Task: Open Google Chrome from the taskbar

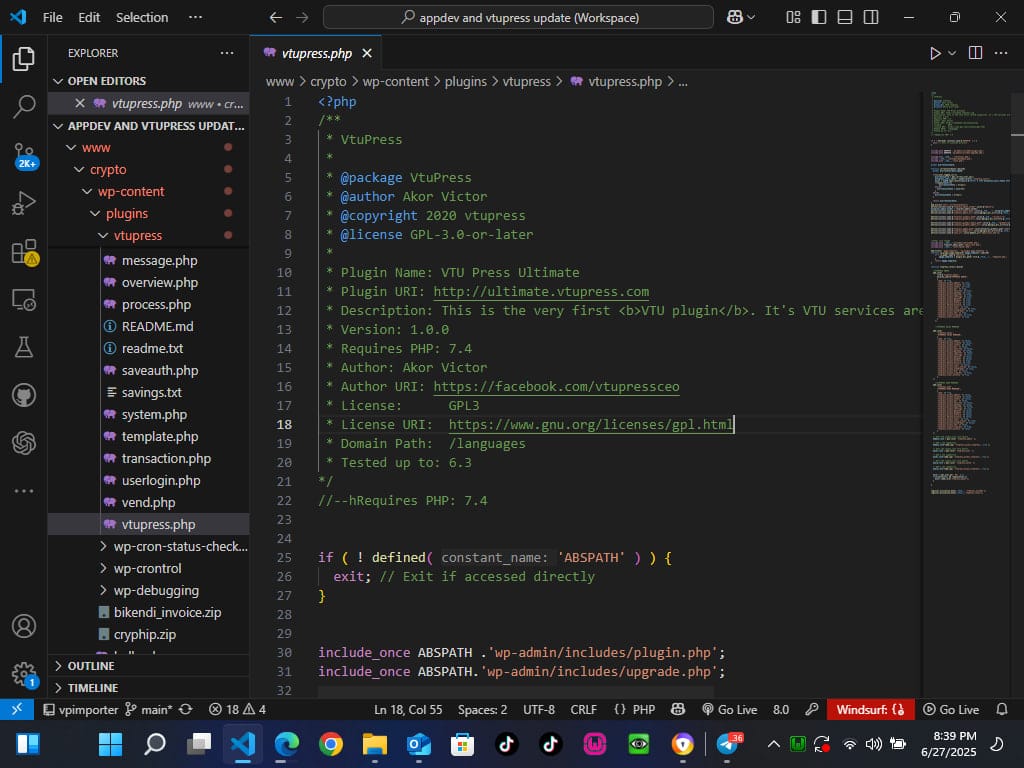Action: click(330, 744)
